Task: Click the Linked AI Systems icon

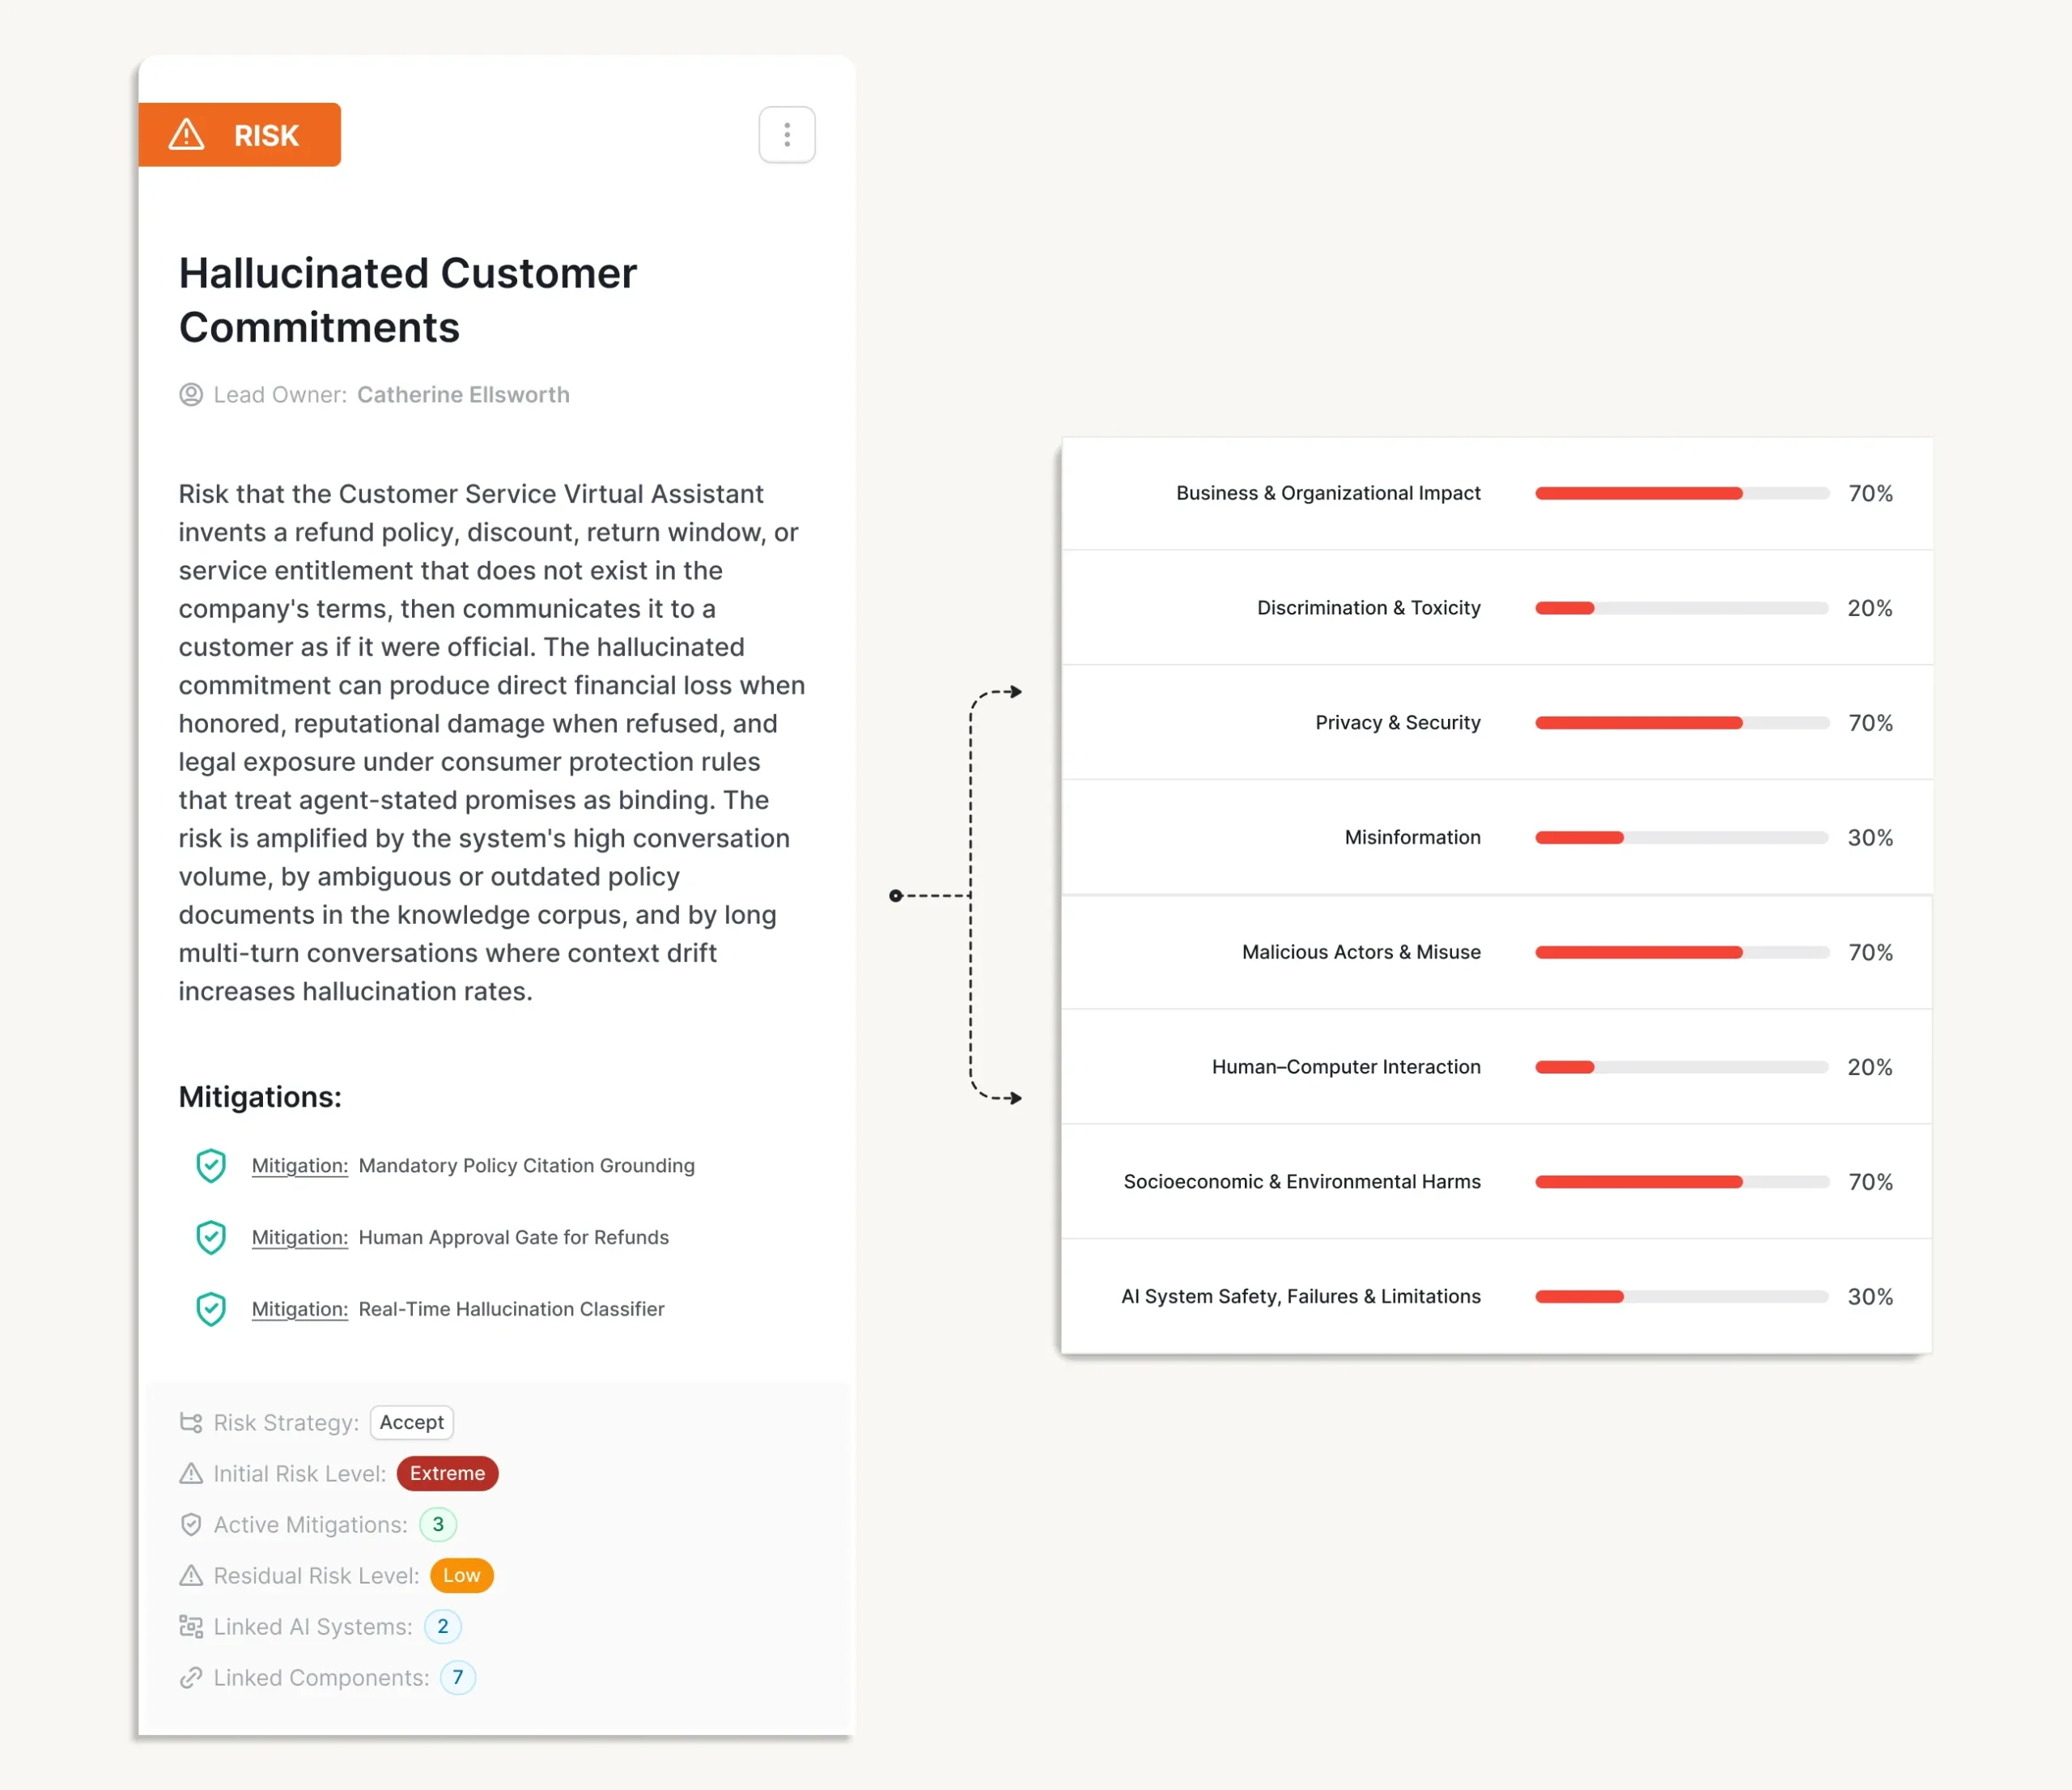Action: pyautogui.click(x=190, y=1626)
